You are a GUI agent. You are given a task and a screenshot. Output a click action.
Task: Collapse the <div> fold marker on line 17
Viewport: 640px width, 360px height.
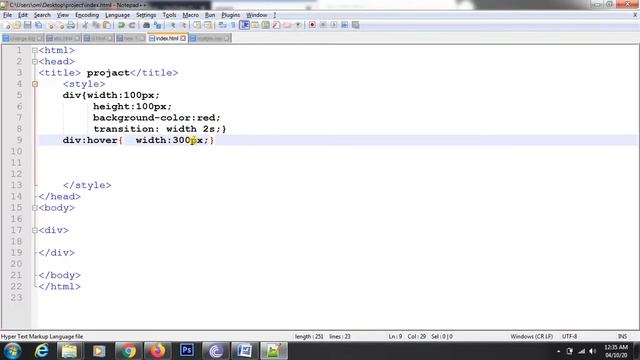coord(35,230)
